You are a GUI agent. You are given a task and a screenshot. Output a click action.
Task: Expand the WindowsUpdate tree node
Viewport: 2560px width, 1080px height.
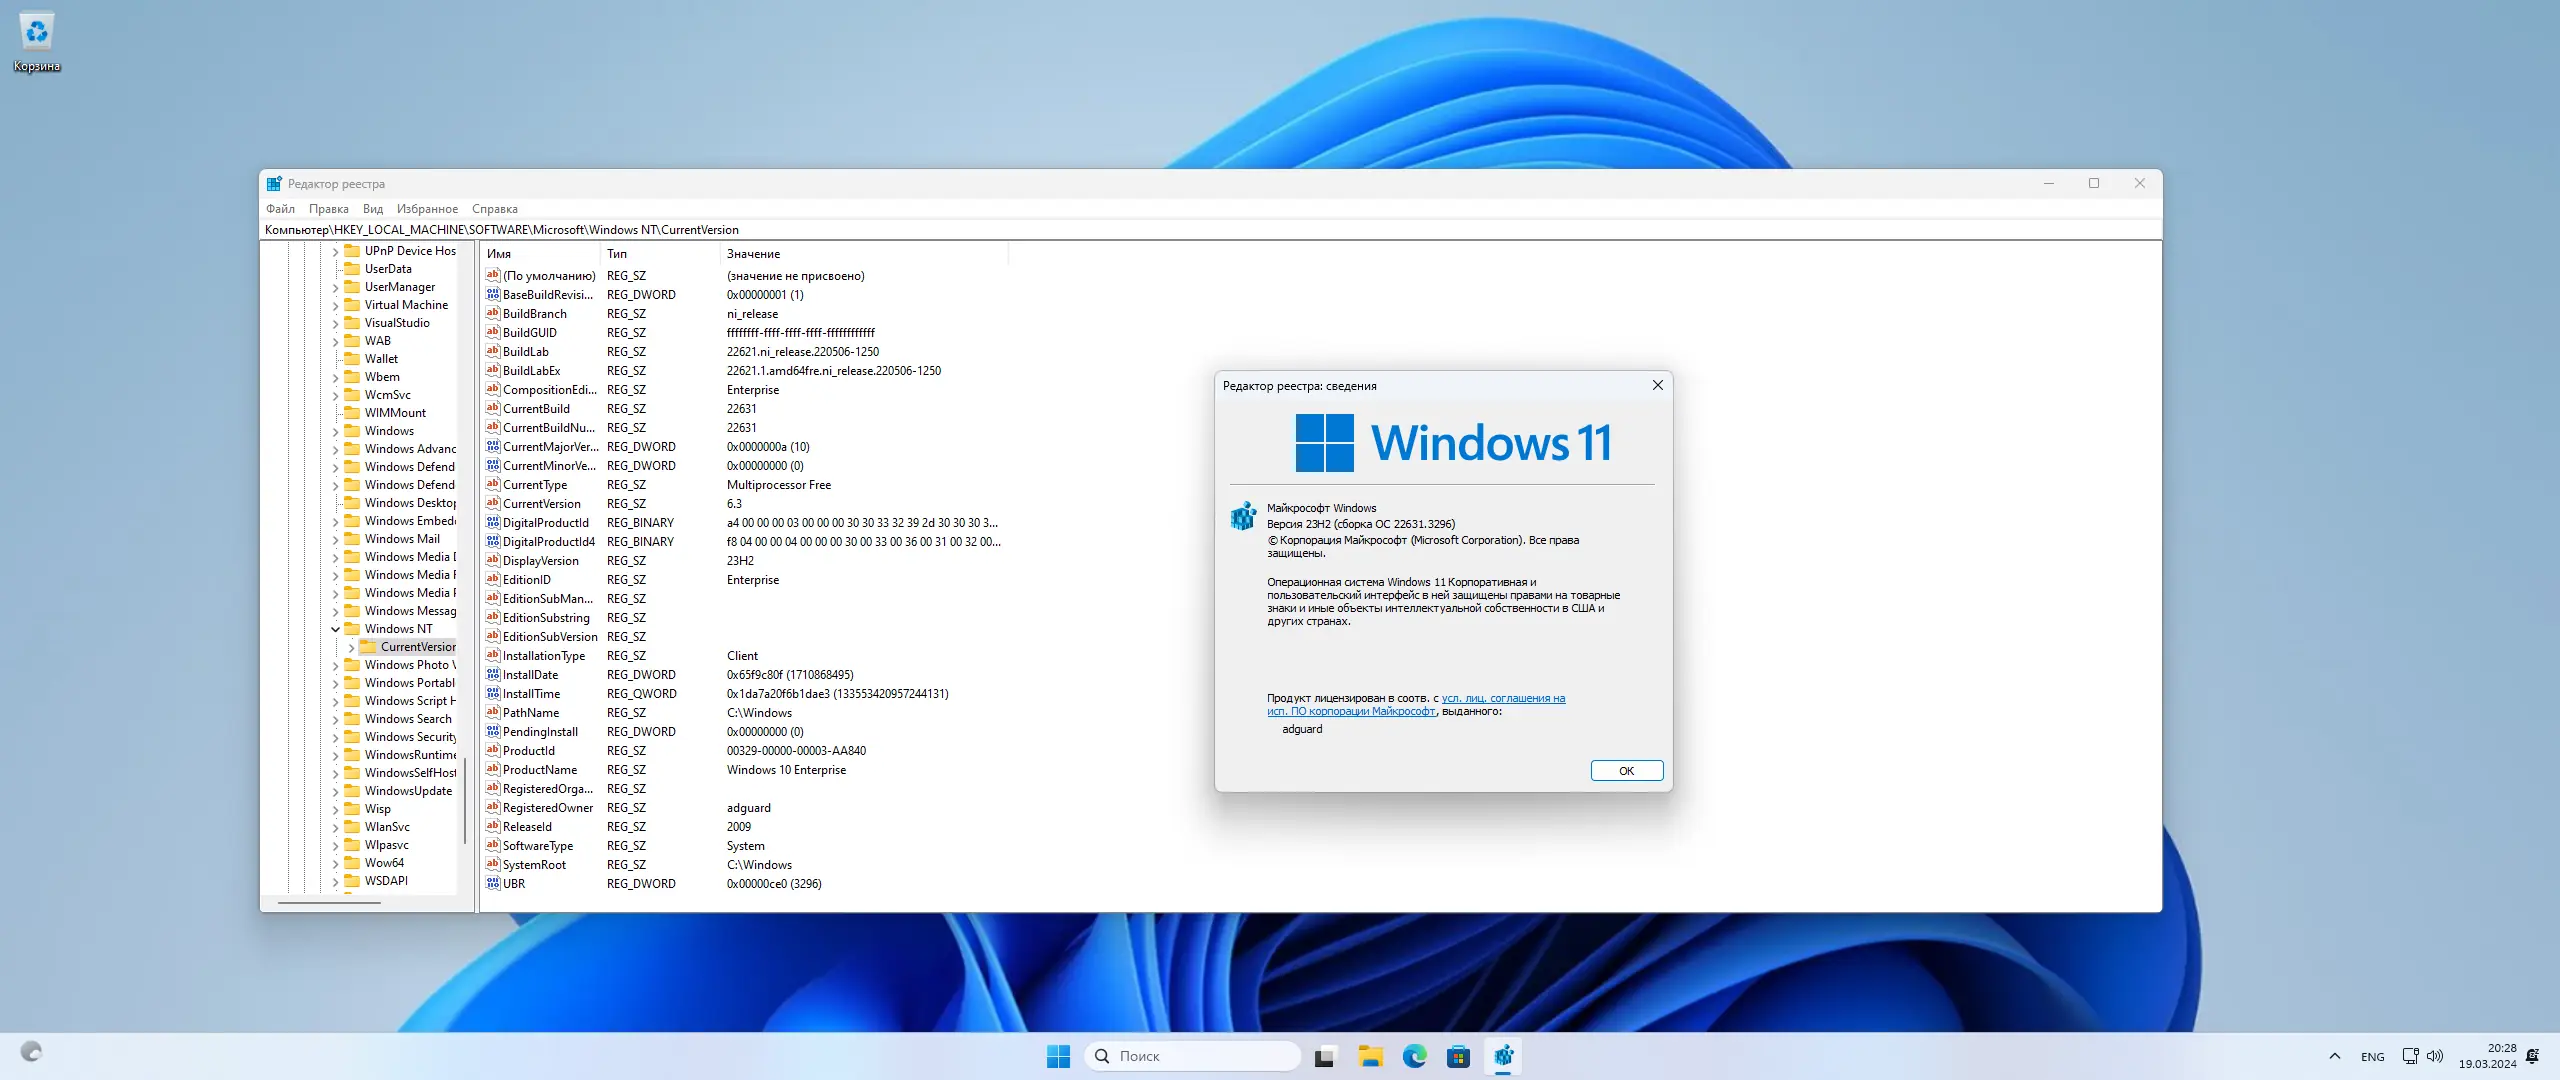[335, 791]
